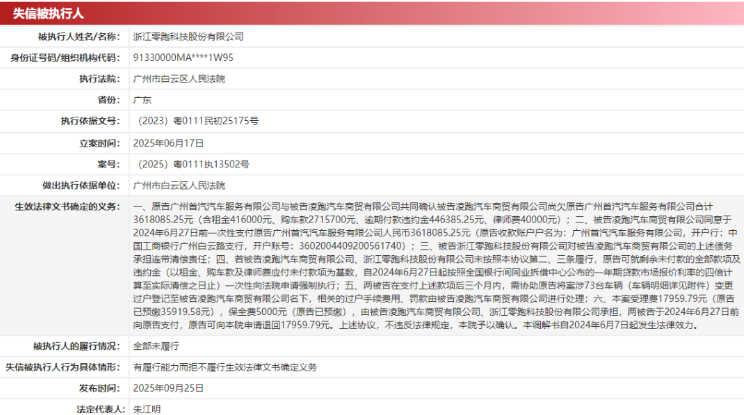Viewport: 744px width, 415px height.
Task: Click the 失信被执行人行为具体情形 label
Action: (63, 367)
